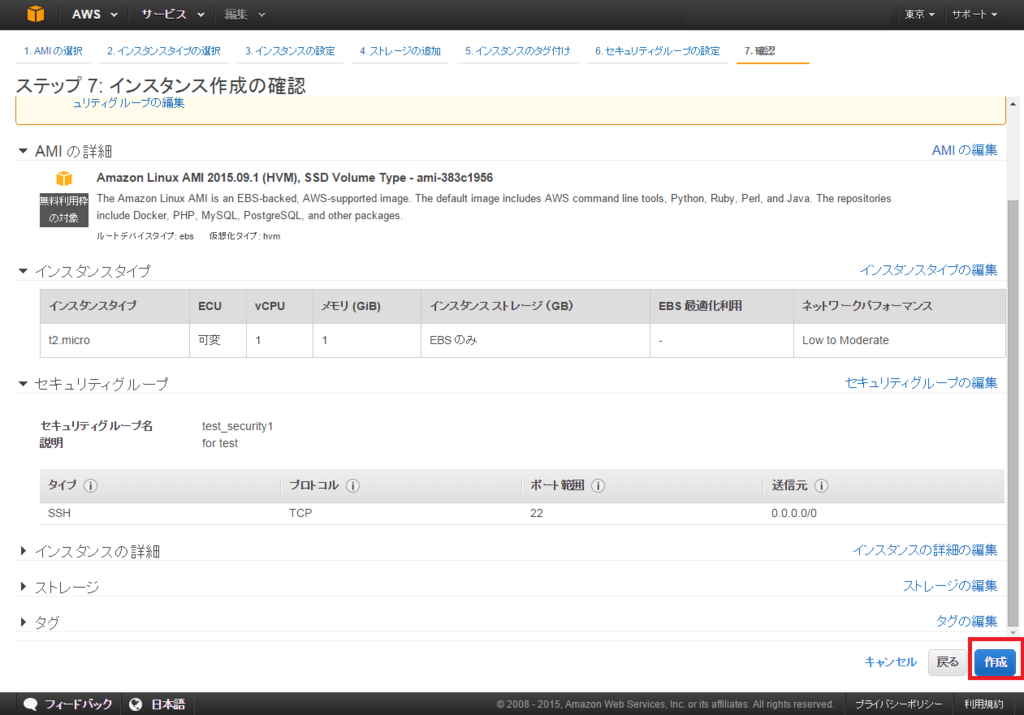Click the SSH type cell
This screenshot has width=1024, height=715.
pyautogui.click(x=59, y=513)
